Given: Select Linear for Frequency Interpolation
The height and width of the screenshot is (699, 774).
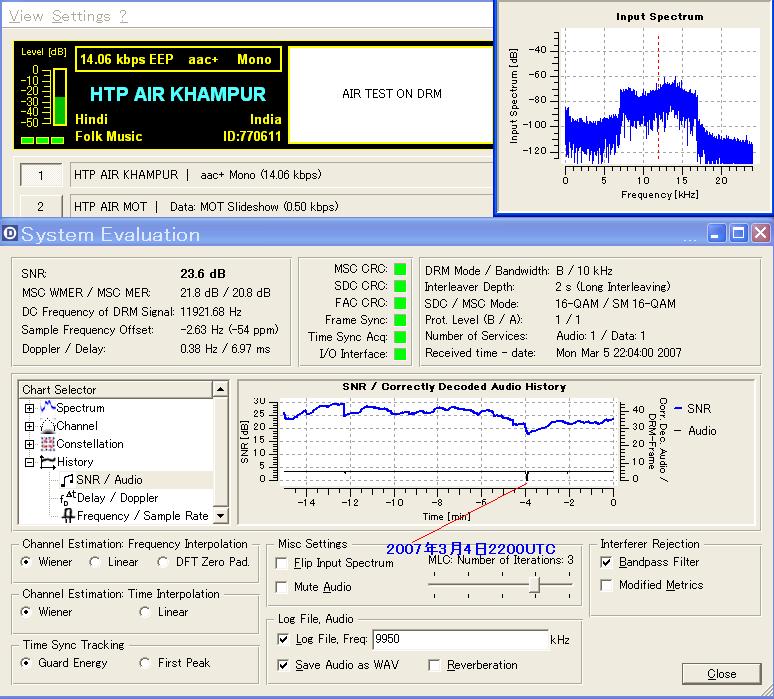Looking at the screenshot, I should click(x=95, y=562).
